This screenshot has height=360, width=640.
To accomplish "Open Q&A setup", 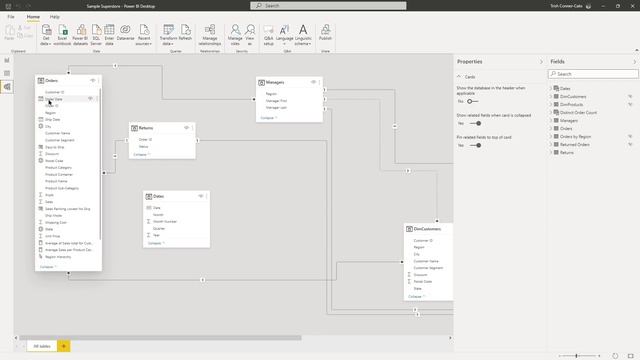I will click(269, 35).
